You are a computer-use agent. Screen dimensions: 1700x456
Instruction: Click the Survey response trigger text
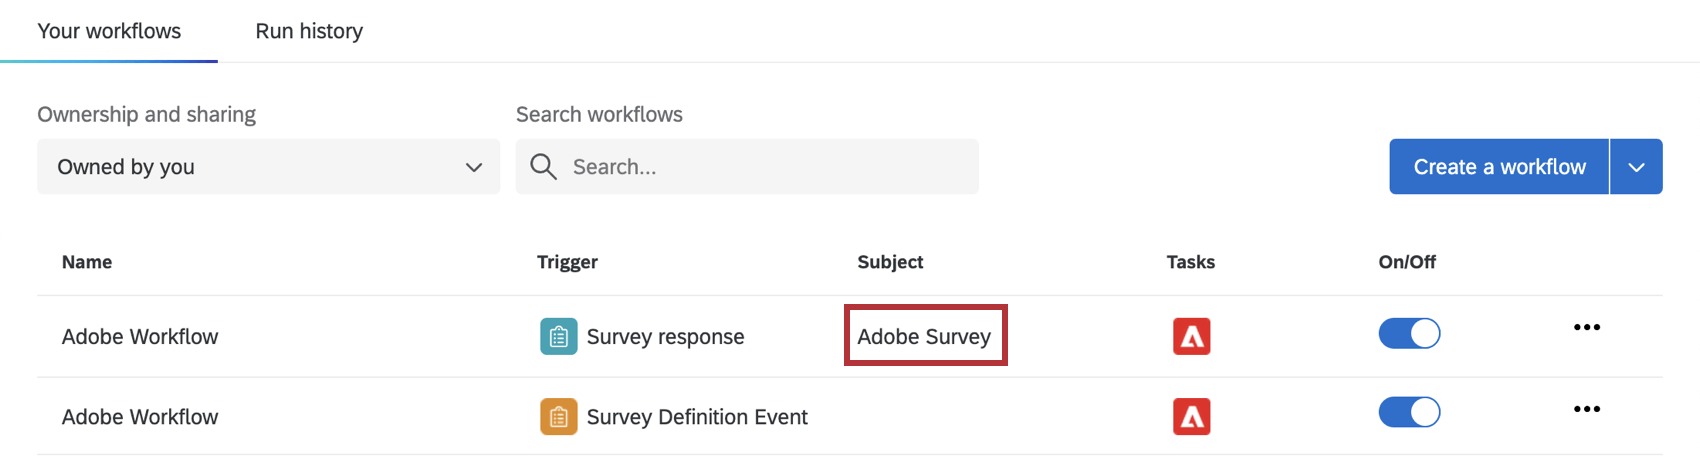665,337
